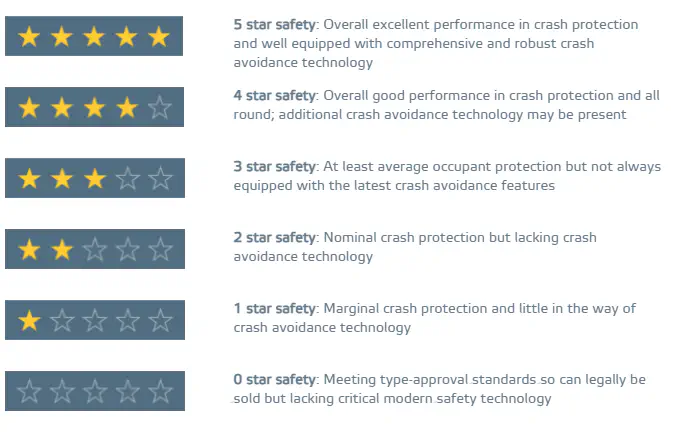Click the single empty star in four-star banner
The height and width of the screenshot is (433, 679).
(x=159, y=107)
